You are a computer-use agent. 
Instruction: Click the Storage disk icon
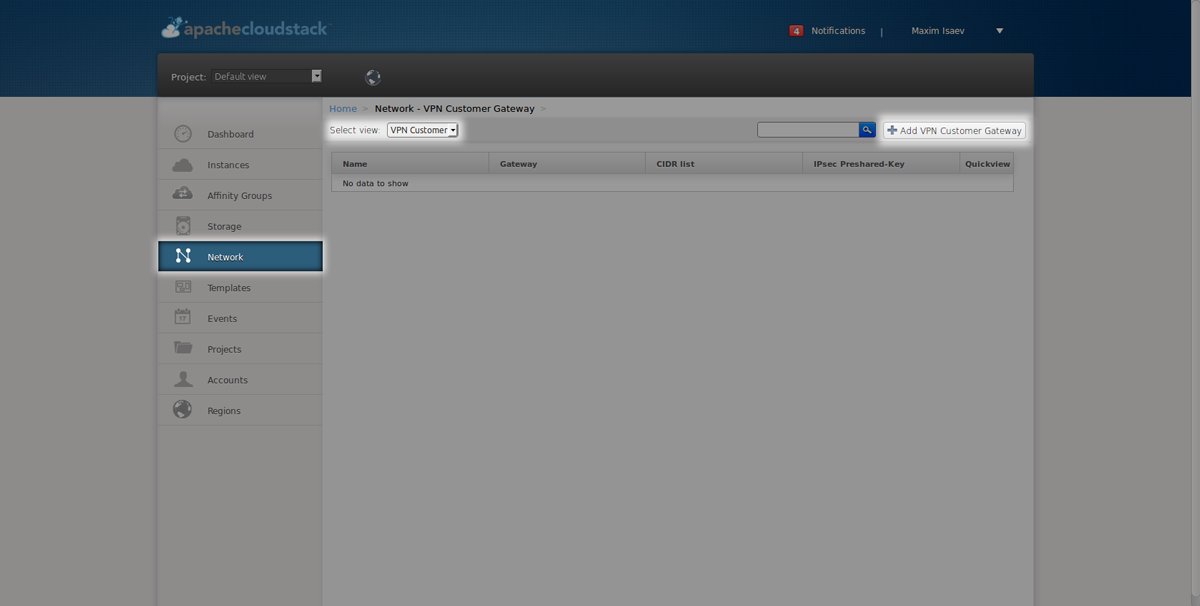(183, 226)
